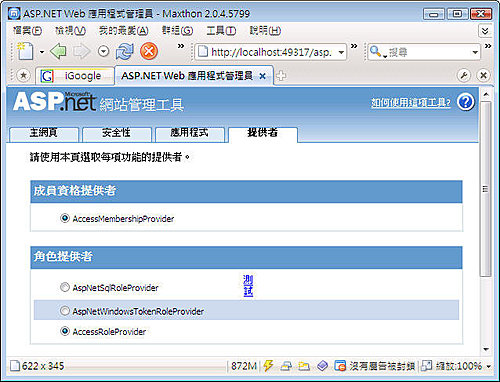
Task: Open the 我的最愛(A) menu
Action: 123,31
